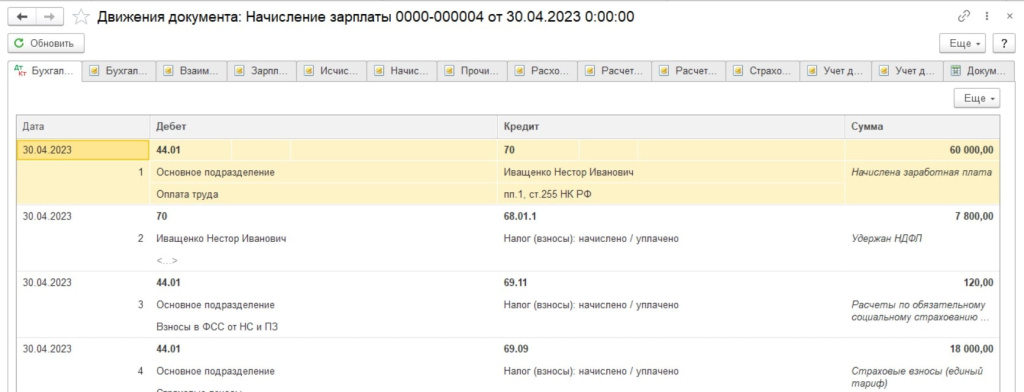The height and width of the screenshot is (392, 1024).
Task: Switch to the Страхо... tab
Action: [x=763, y=71]
